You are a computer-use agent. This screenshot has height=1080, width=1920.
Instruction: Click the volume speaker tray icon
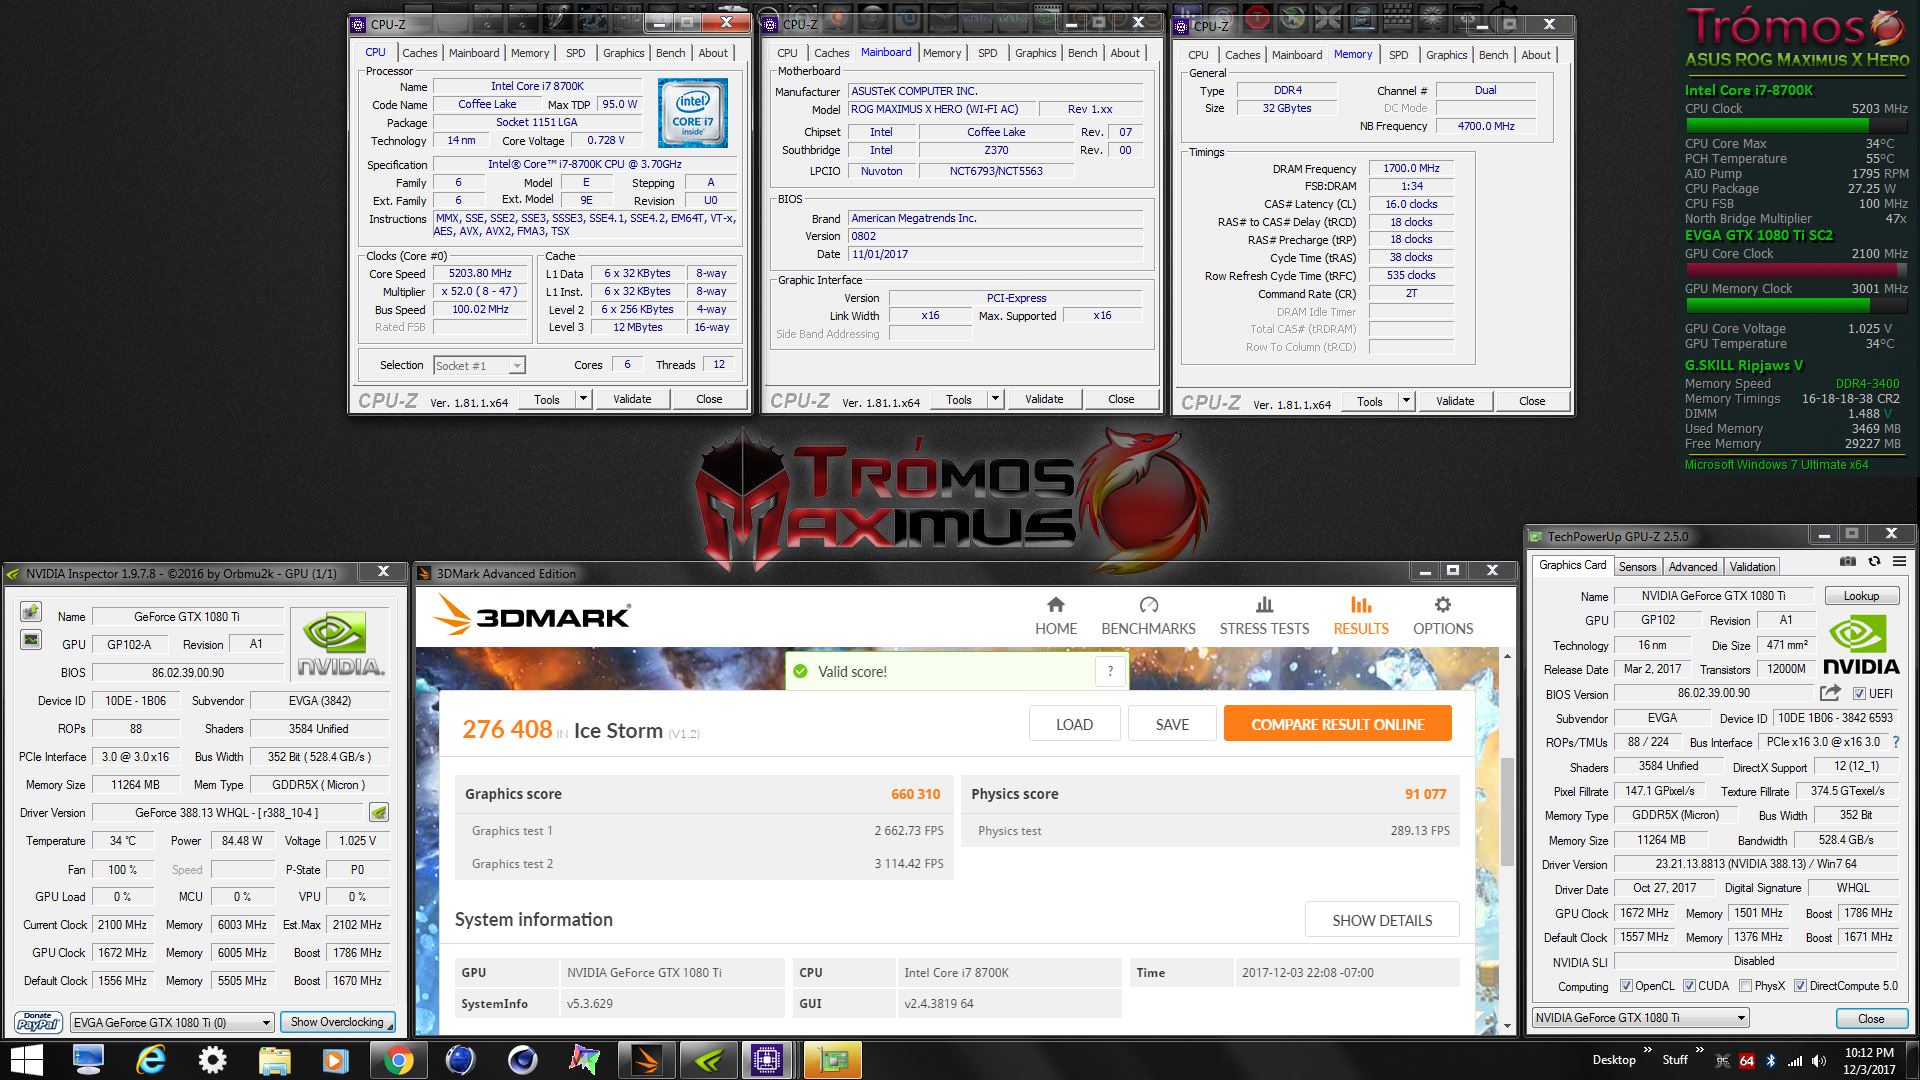click(1821, 1061)
